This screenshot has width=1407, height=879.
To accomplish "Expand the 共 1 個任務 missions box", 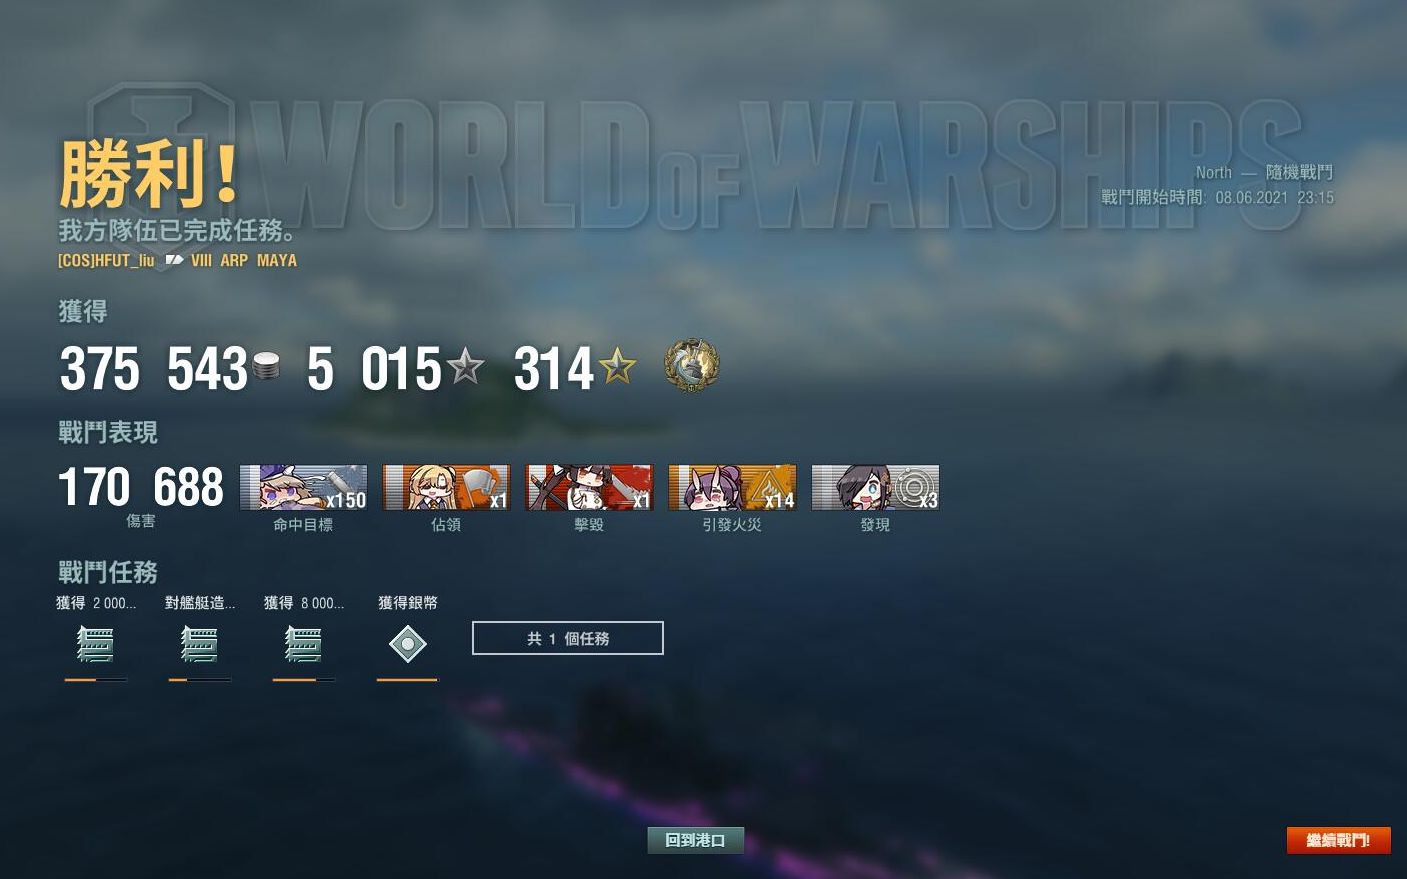I will 567,638.
